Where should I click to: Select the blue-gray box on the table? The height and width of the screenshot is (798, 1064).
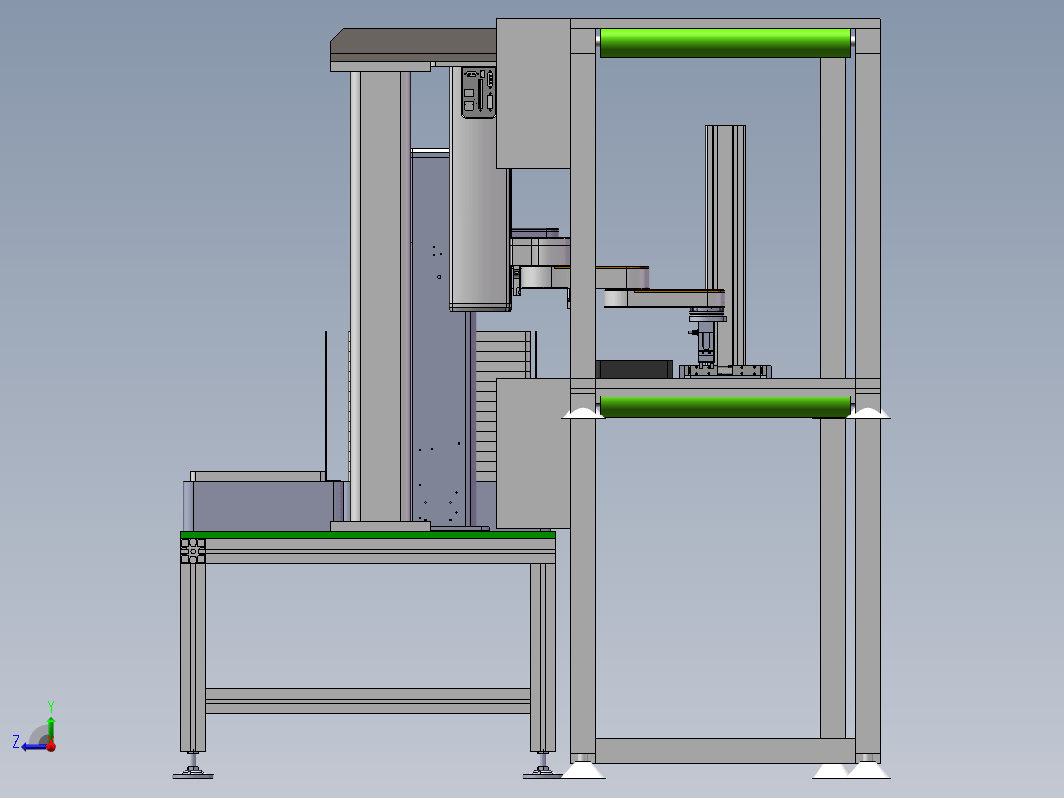point(262,506)
